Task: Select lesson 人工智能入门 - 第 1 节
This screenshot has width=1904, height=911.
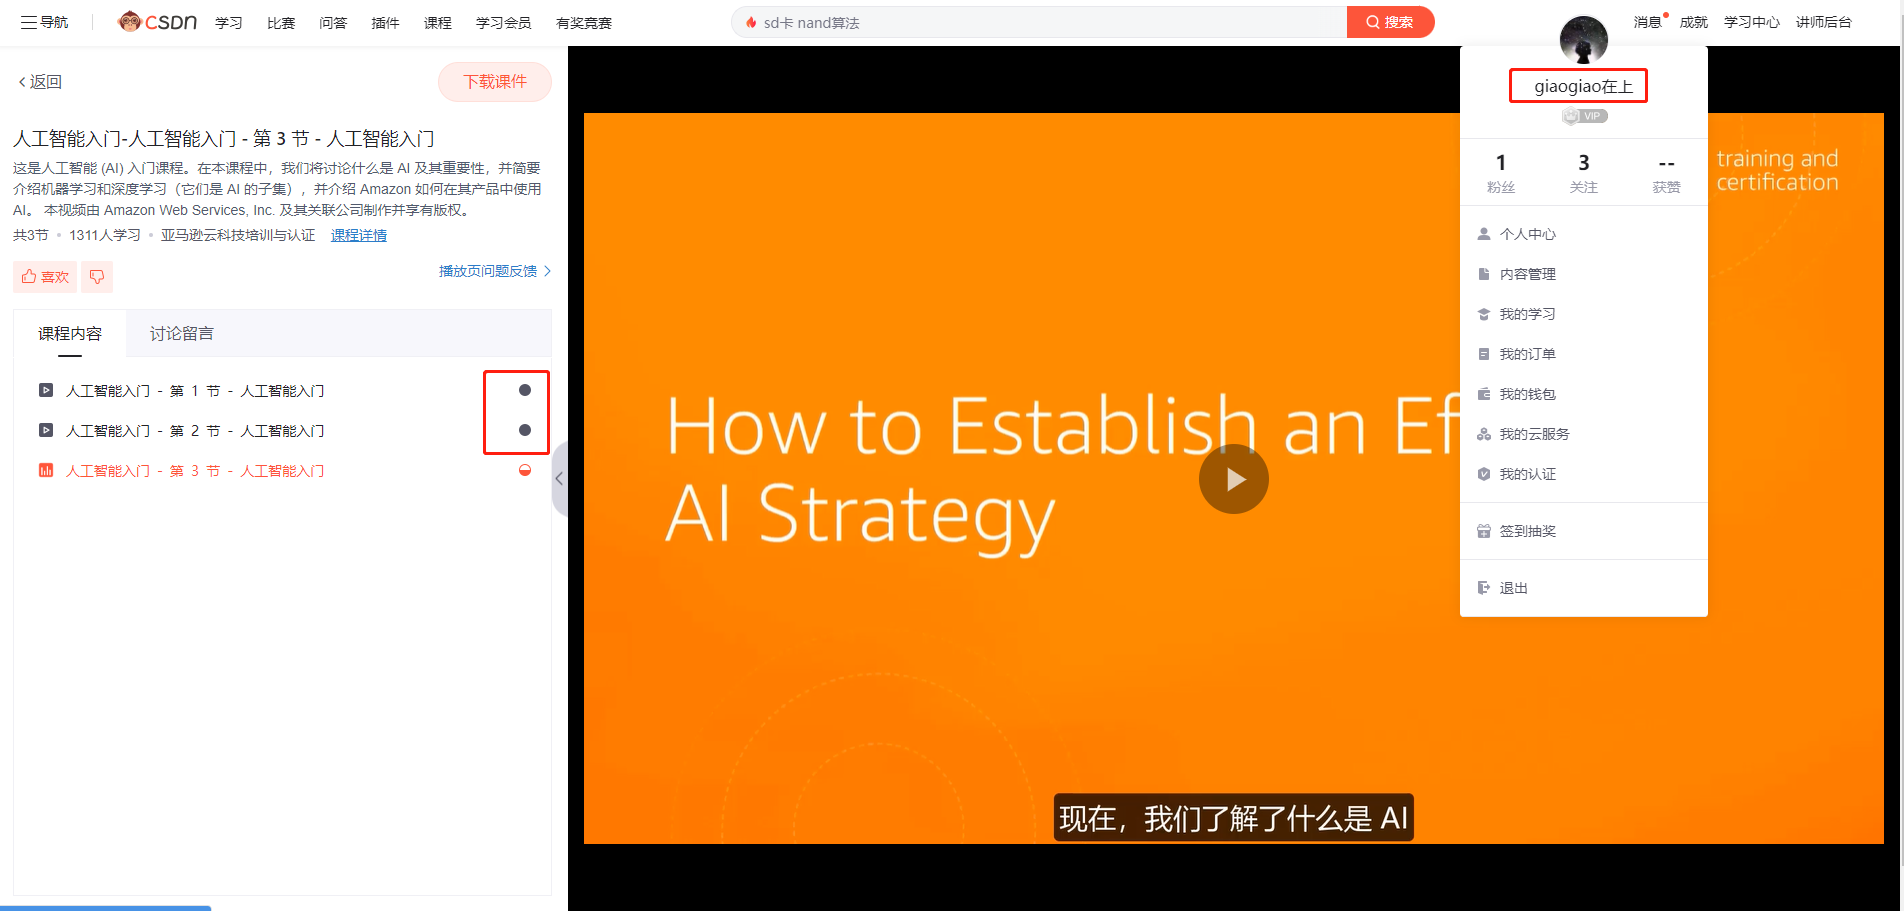Action: pyautogui.click(x=195, y=390)
